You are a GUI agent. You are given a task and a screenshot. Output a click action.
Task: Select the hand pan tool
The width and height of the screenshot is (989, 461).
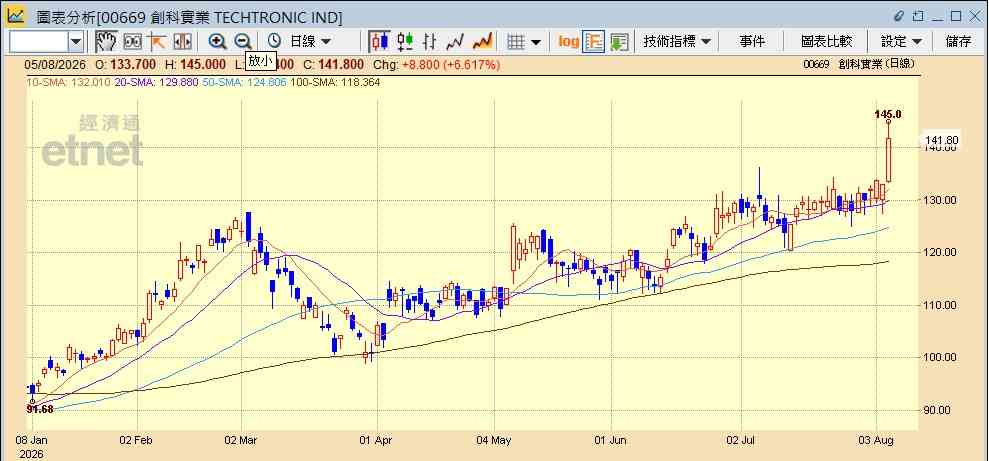(106, 42)
